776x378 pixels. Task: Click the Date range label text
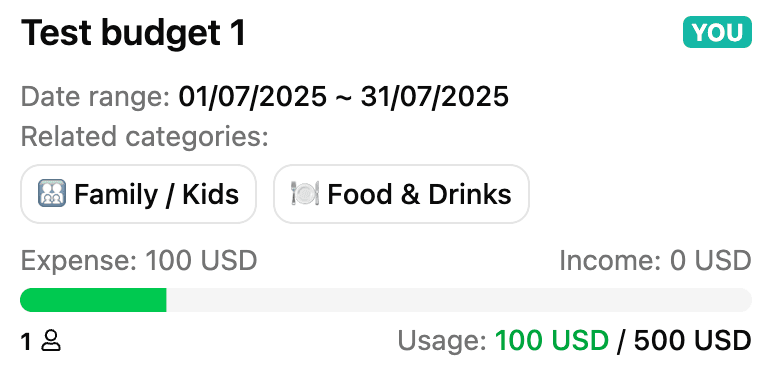pos(96,96)
